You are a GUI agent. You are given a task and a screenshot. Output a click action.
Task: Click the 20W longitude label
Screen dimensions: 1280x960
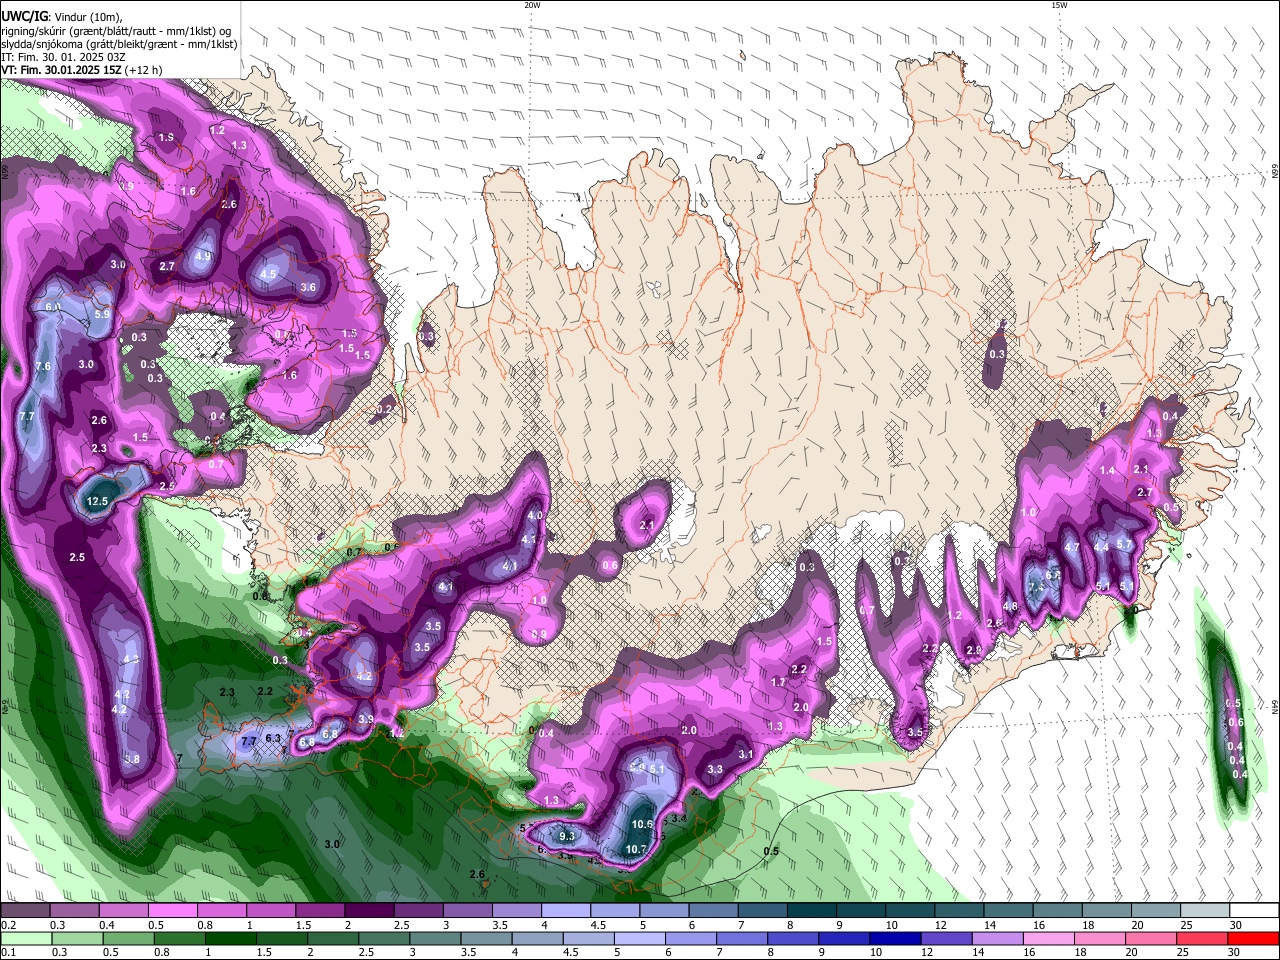pyautogui.click(x=532, y=5)
